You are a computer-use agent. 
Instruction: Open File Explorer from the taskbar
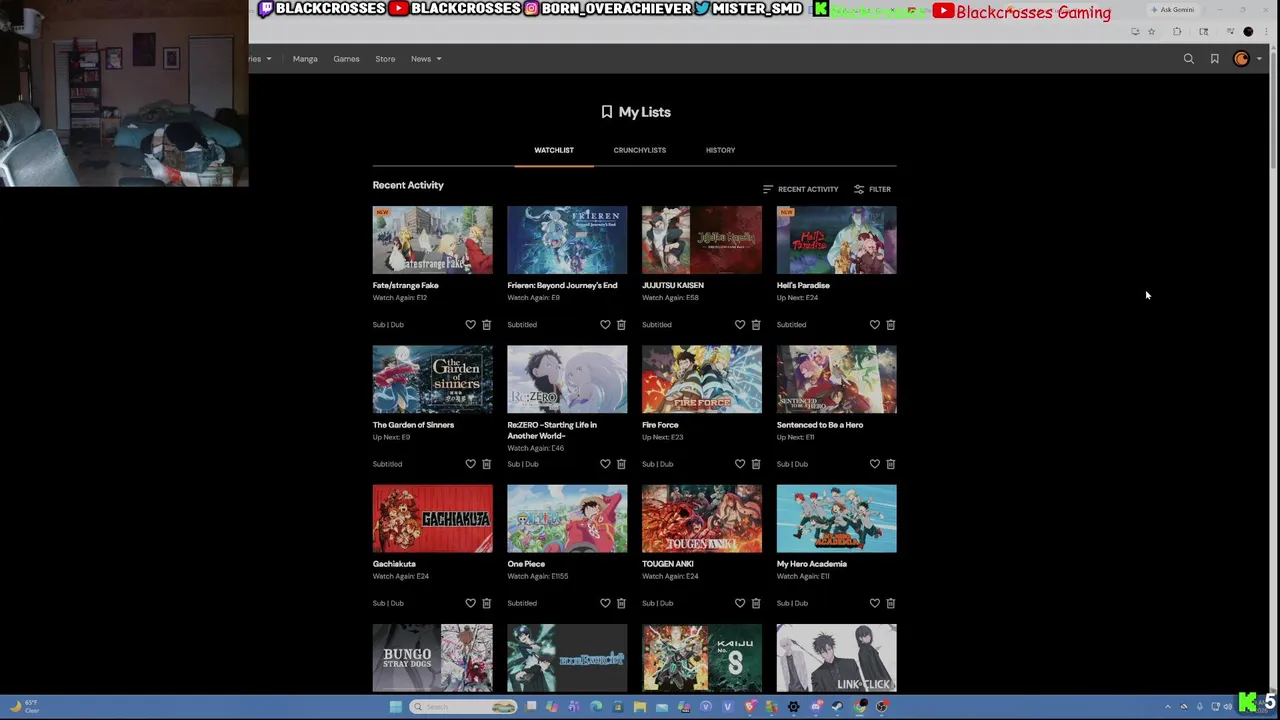(x=640, y=707)
